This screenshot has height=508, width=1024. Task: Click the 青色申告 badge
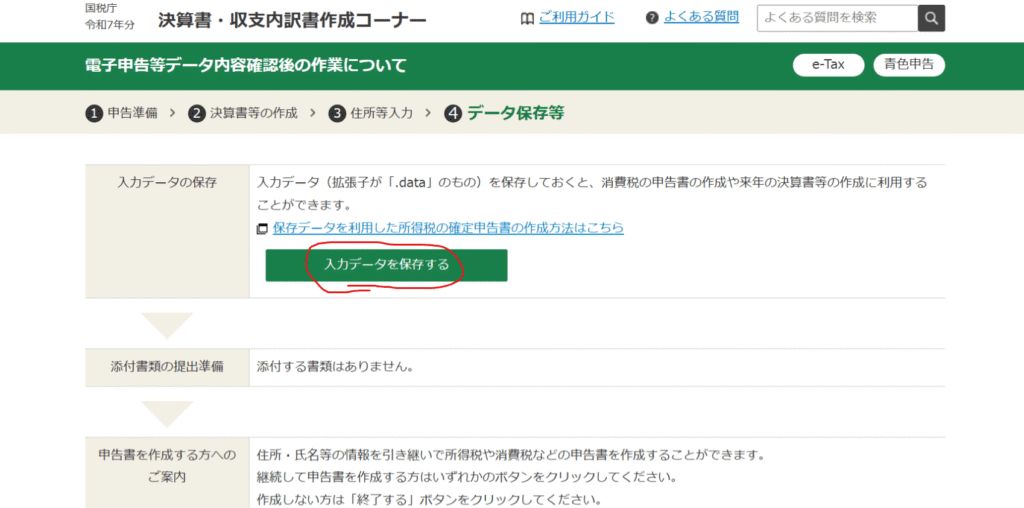tap(909, 65)
